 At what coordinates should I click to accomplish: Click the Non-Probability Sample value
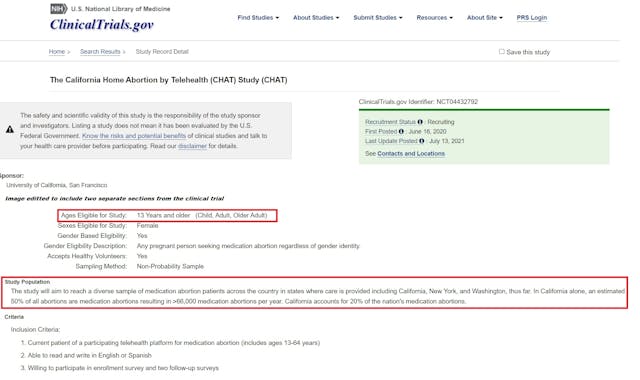point(170,266)
